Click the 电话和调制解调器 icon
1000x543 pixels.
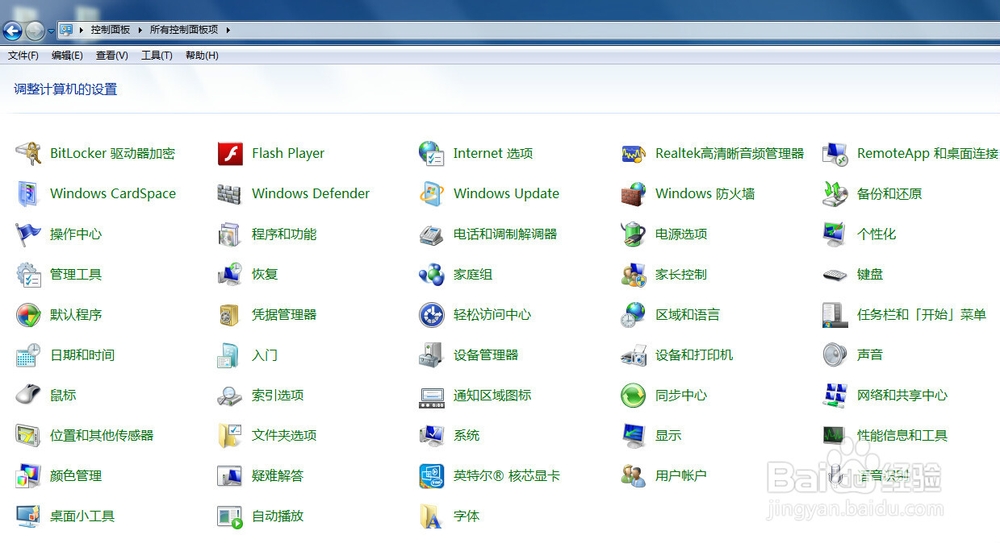(x=432, y=234)
